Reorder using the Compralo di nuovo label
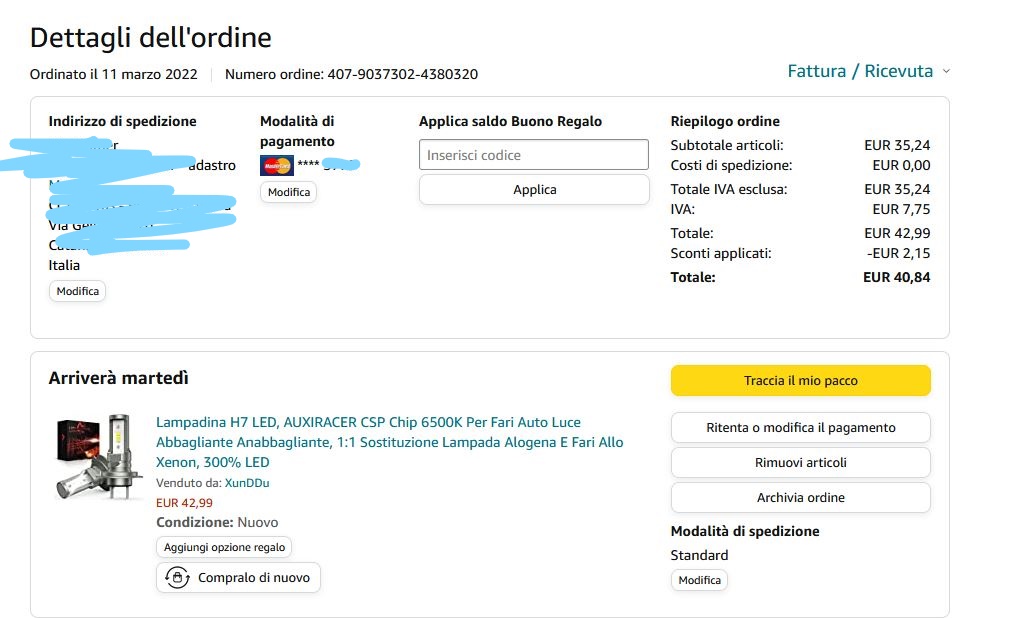 pyautogui.click(x=254, y=577)
